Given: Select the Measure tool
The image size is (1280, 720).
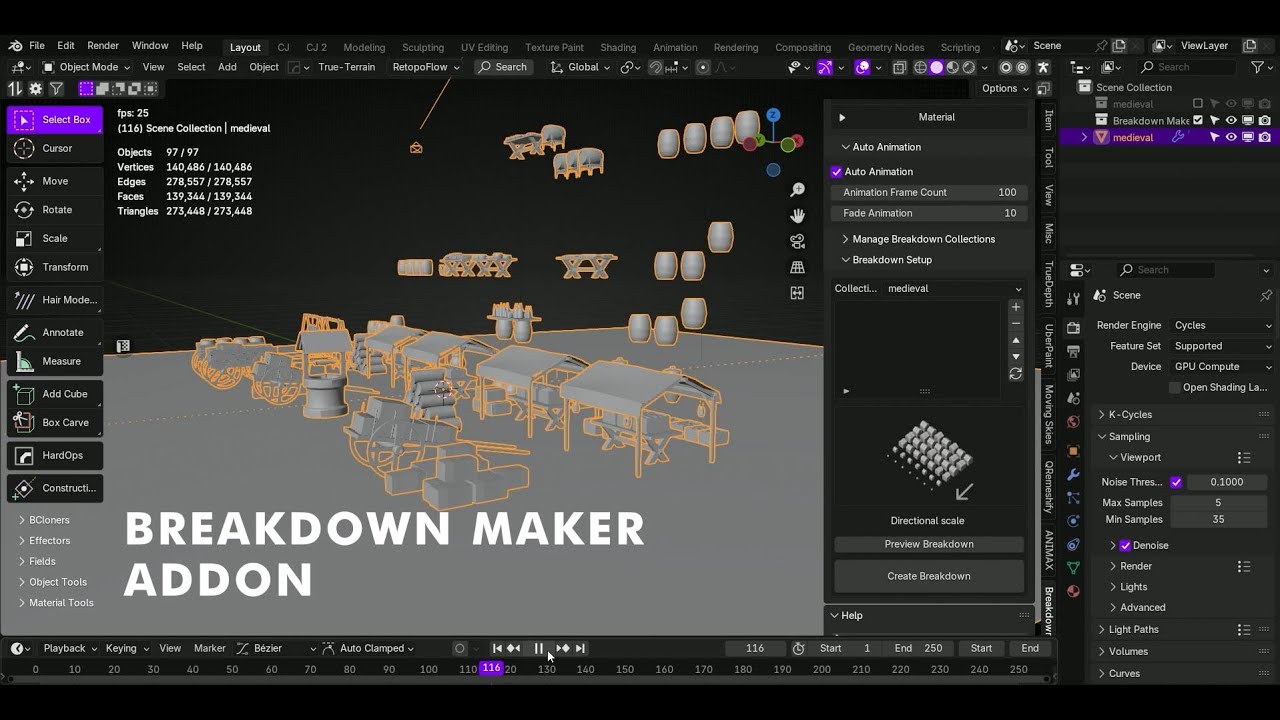Looking at the screenshot, I should click(55, 361).
